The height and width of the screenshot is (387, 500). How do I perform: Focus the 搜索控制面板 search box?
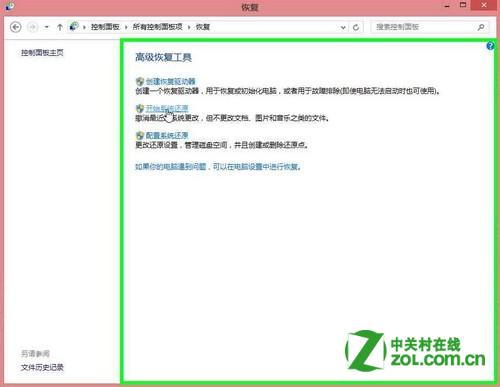[430, 27]
